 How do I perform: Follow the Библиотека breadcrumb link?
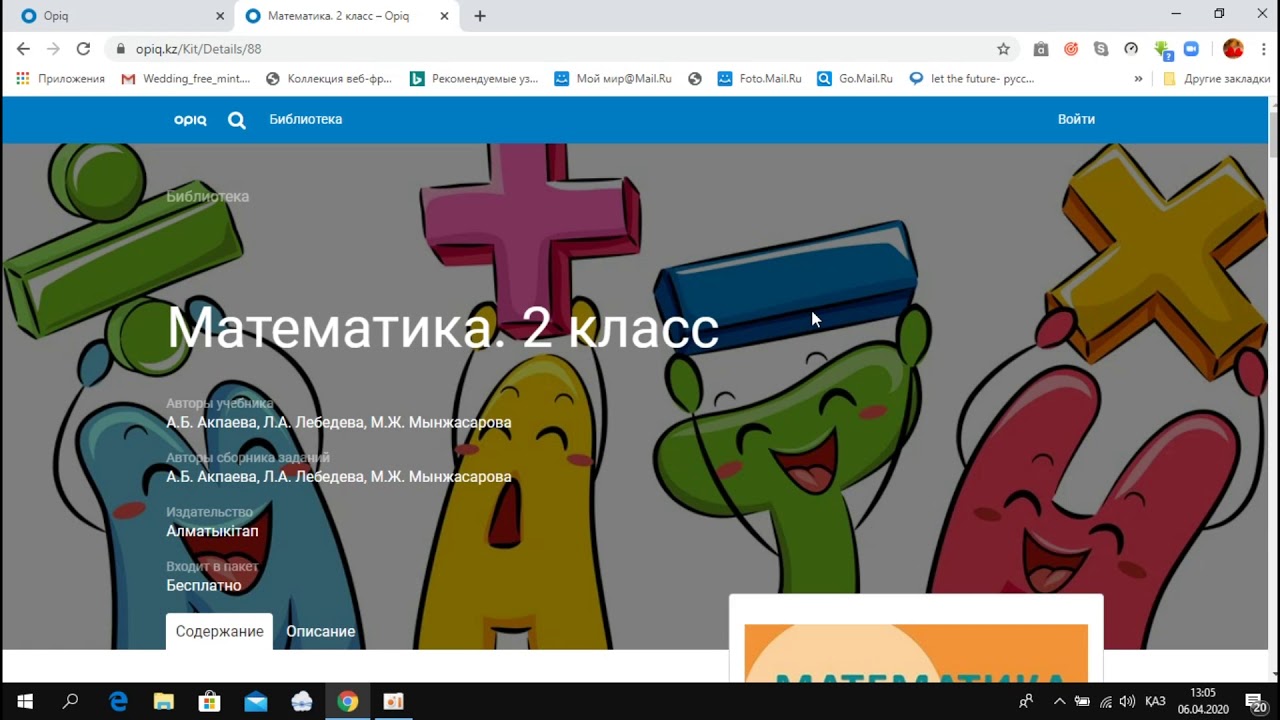point(207,196)
